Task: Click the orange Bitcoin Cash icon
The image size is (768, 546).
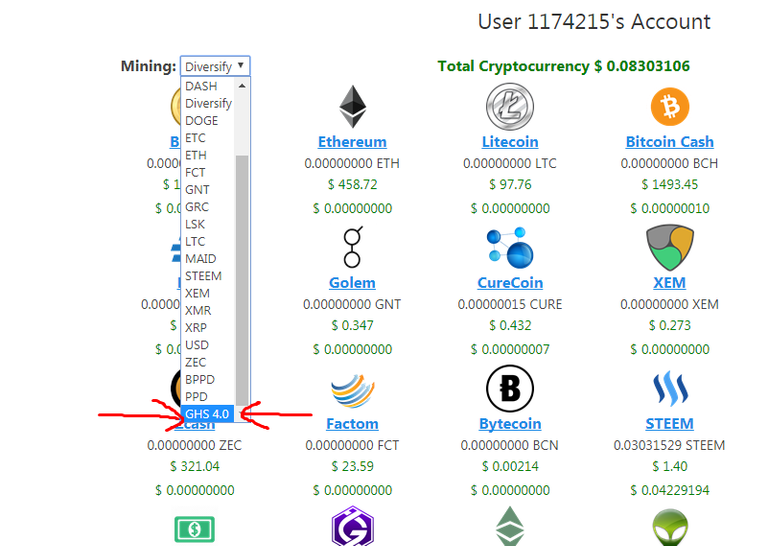Action: [x=670, y=106]
